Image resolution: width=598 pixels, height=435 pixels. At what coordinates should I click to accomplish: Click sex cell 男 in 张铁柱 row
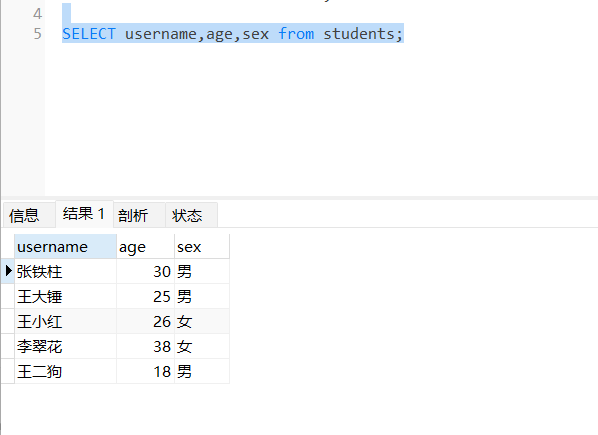(202, 271)
